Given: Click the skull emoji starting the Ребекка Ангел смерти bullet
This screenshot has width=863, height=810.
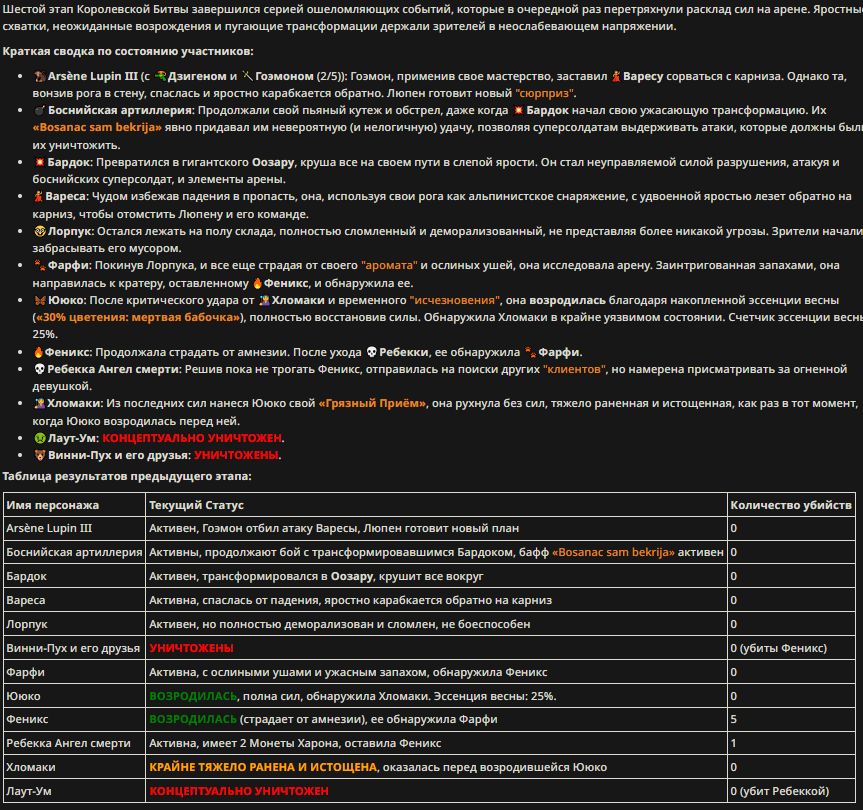Looking at the screenshot, I should coord(40,369).
